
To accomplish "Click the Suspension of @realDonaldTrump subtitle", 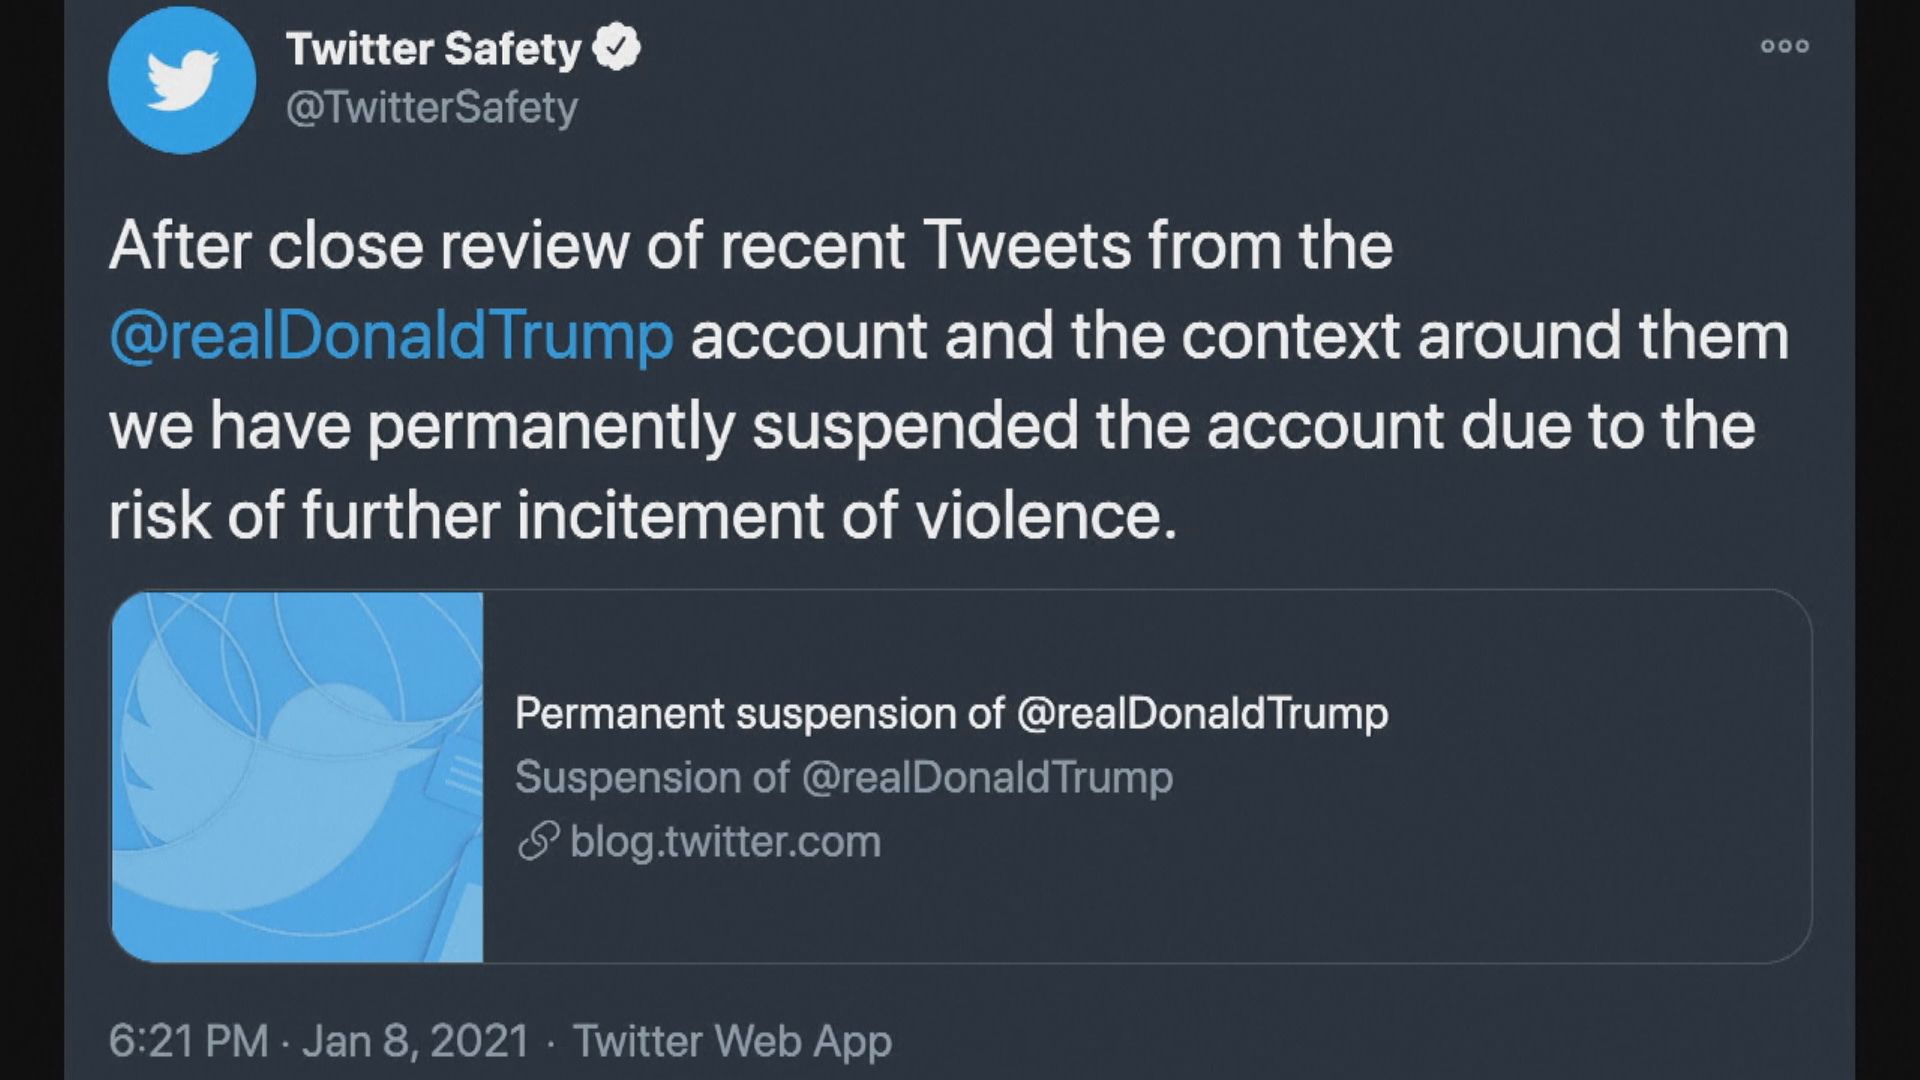I will [x=843, y=778].
